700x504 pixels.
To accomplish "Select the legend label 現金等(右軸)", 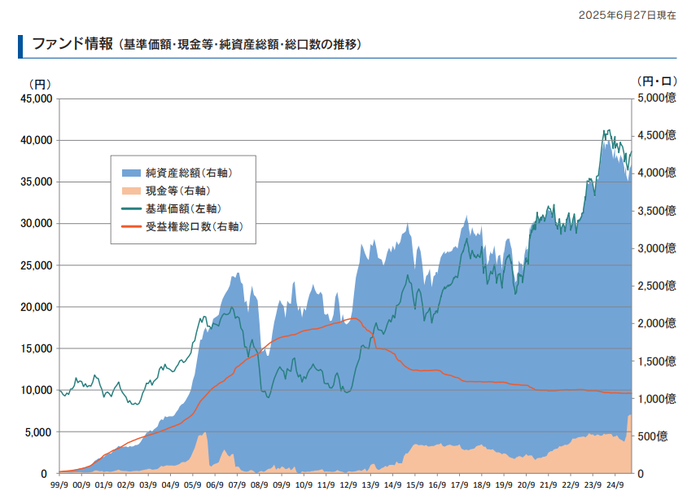I will (x=178, y=191).
